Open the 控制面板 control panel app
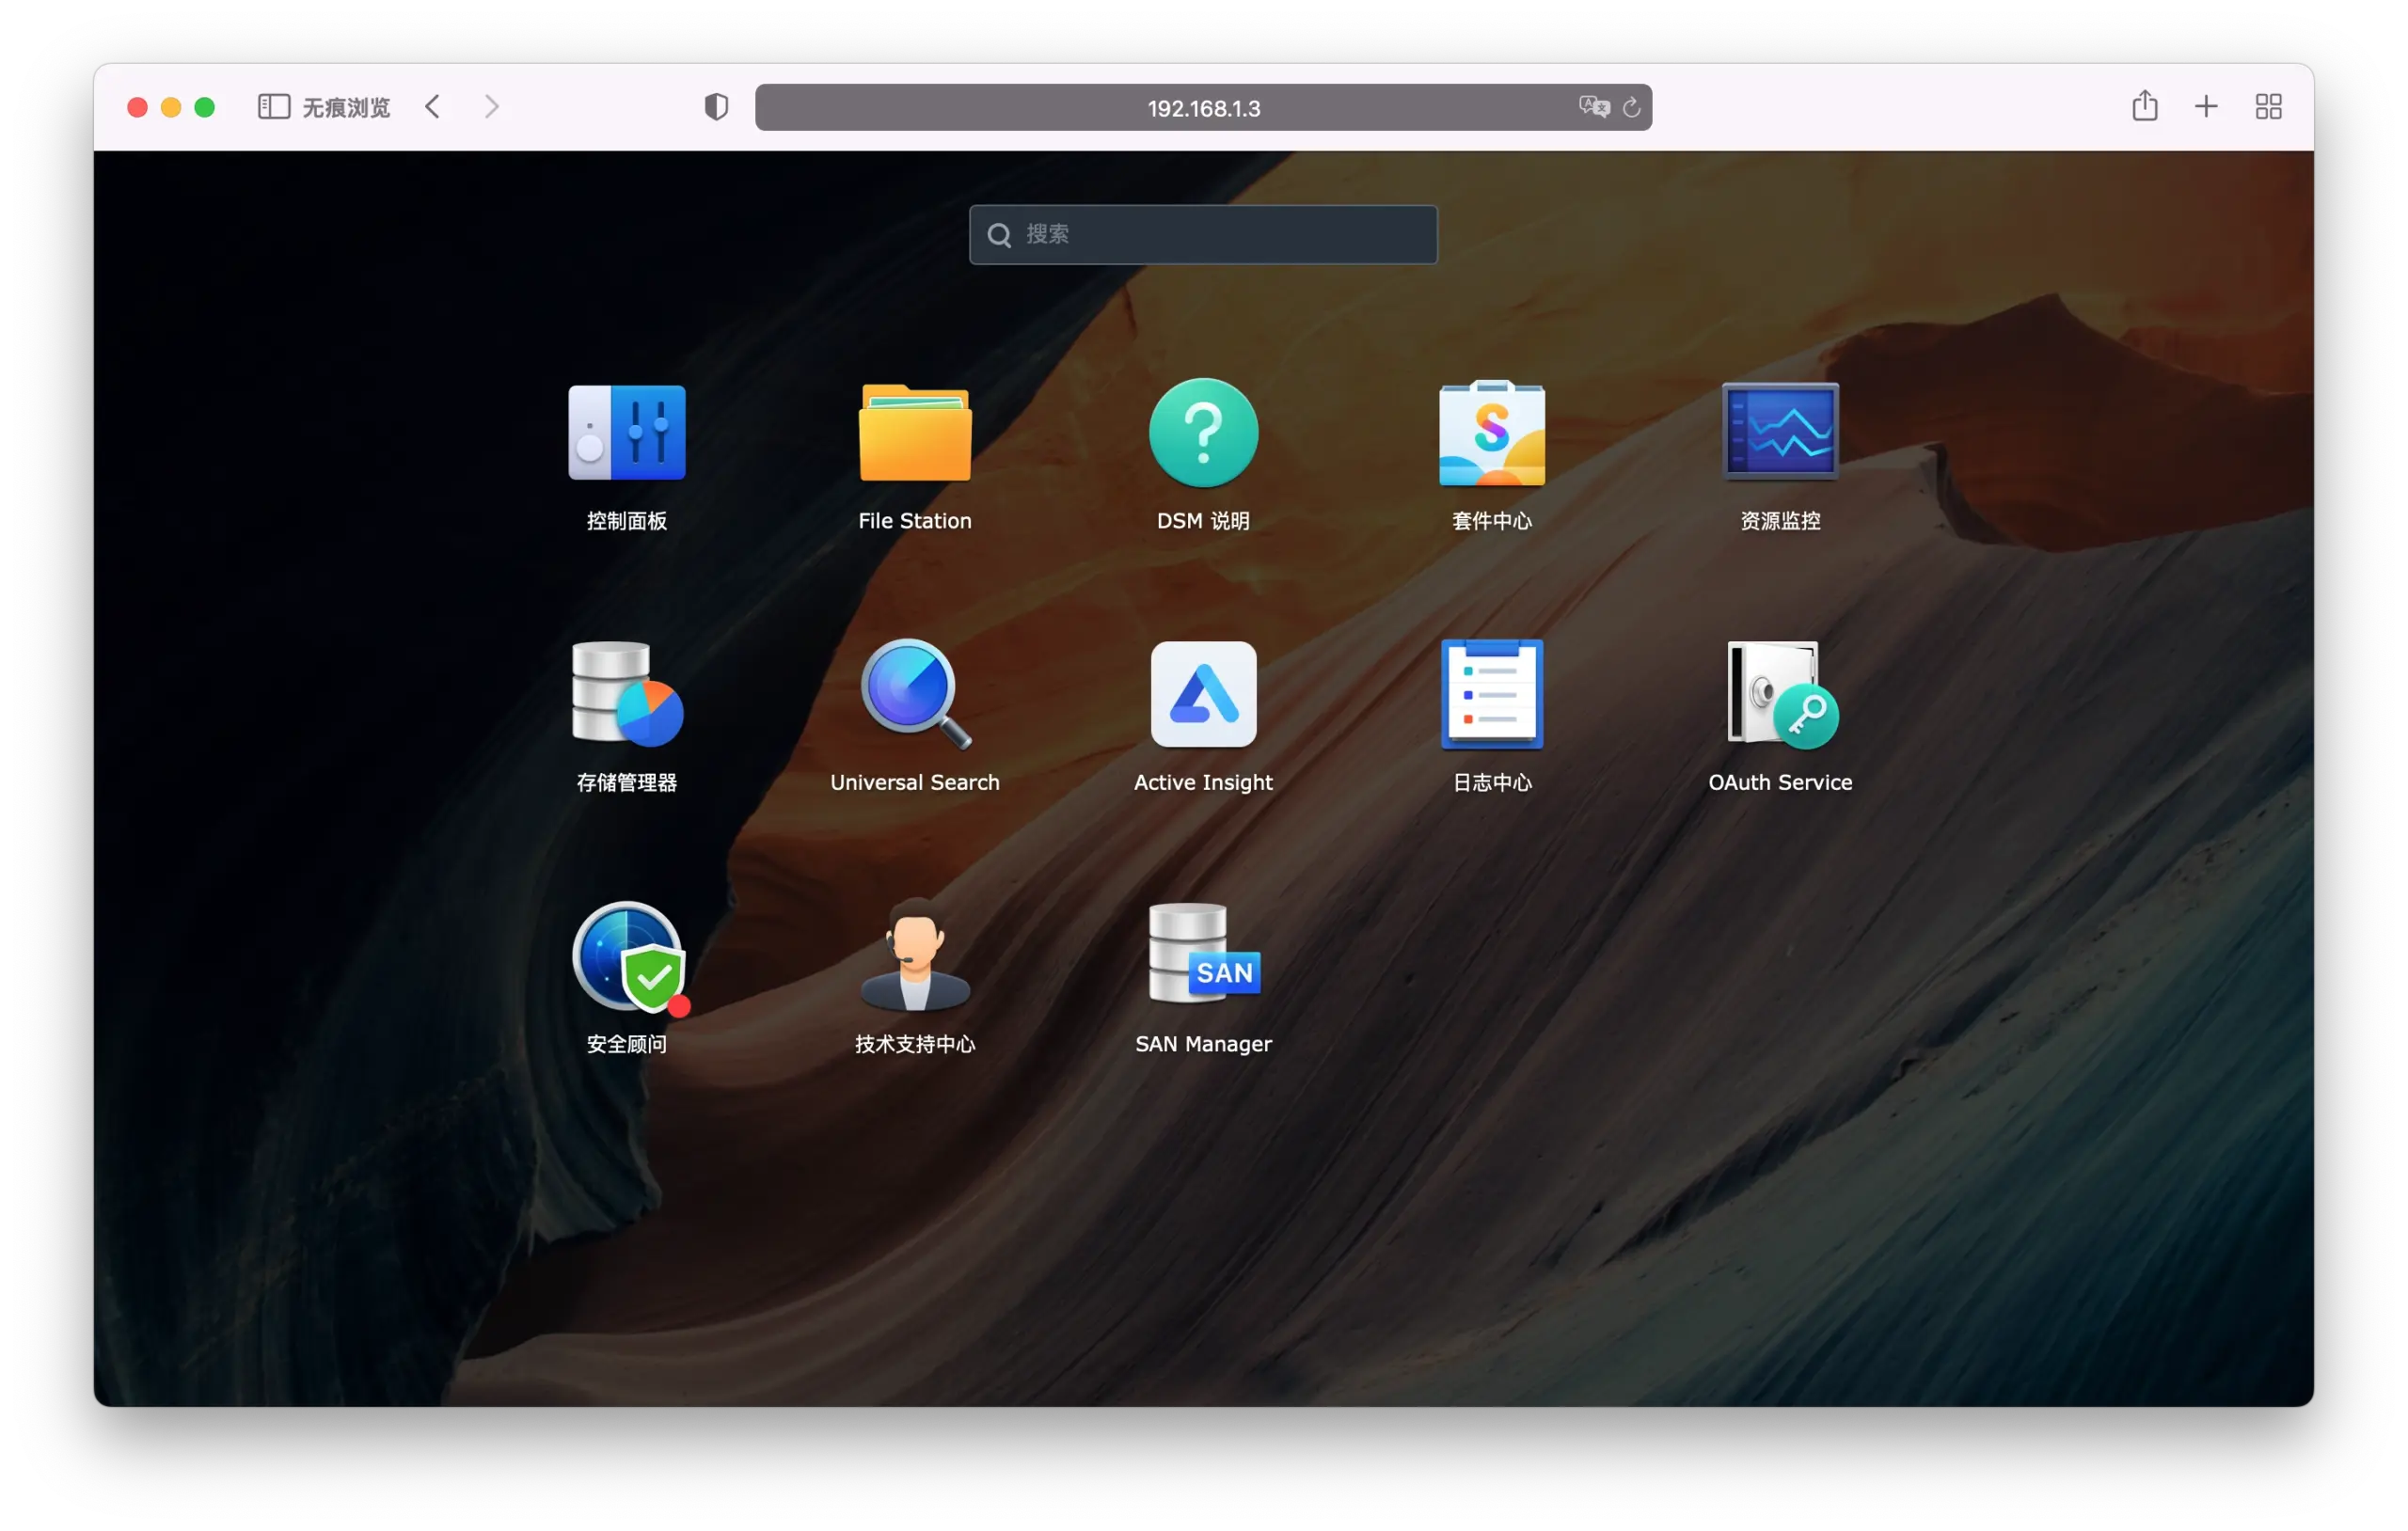Screen dimensions: 2408x1531 coord(626,433)
